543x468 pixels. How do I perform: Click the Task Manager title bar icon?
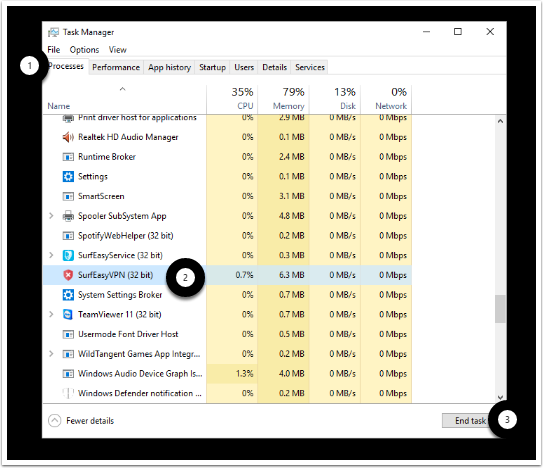click(x=53, y=32)
